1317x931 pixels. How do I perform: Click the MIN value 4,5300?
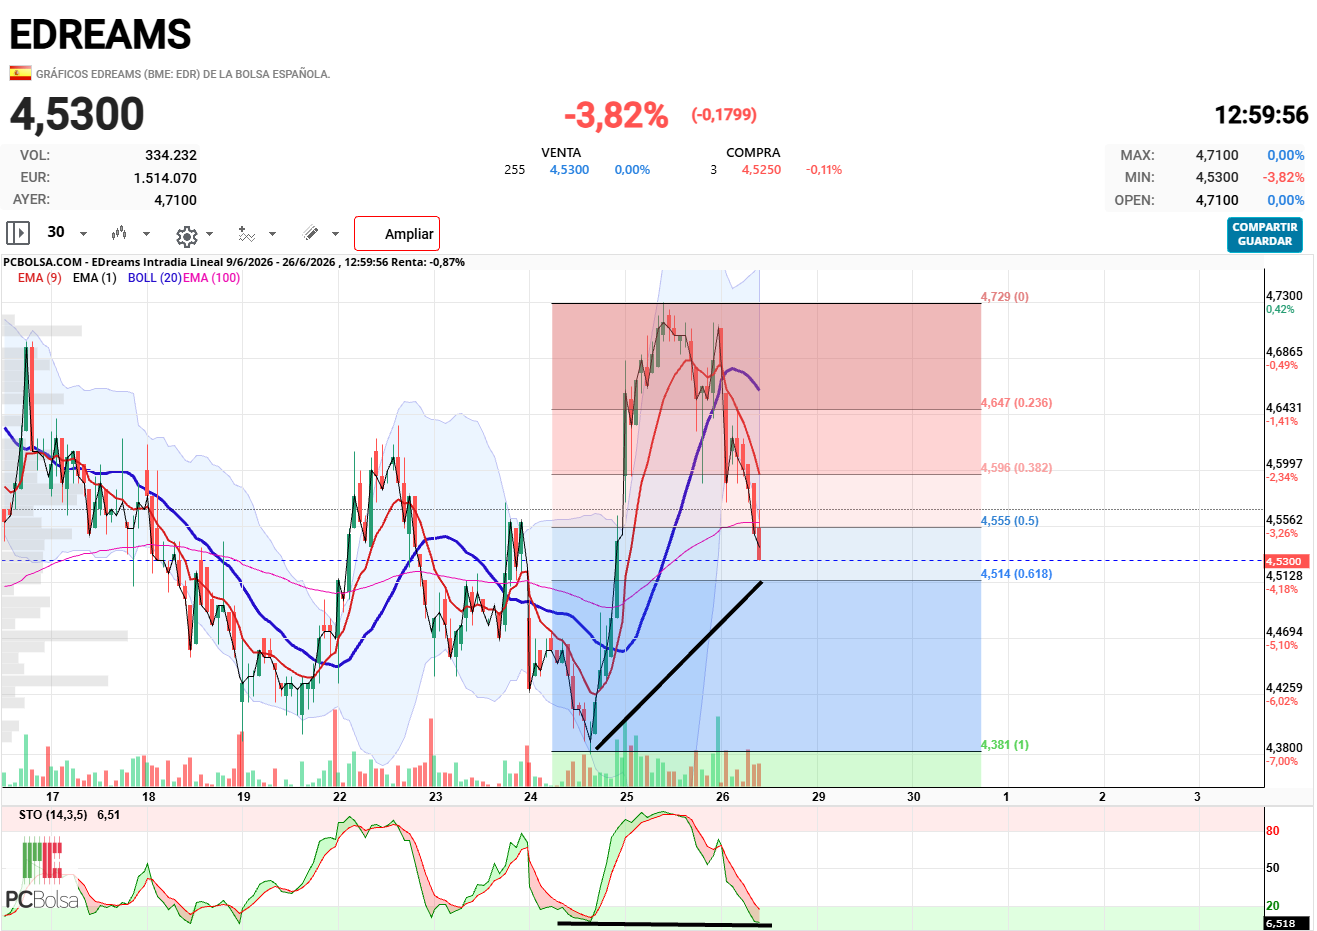coord(1217,177)
